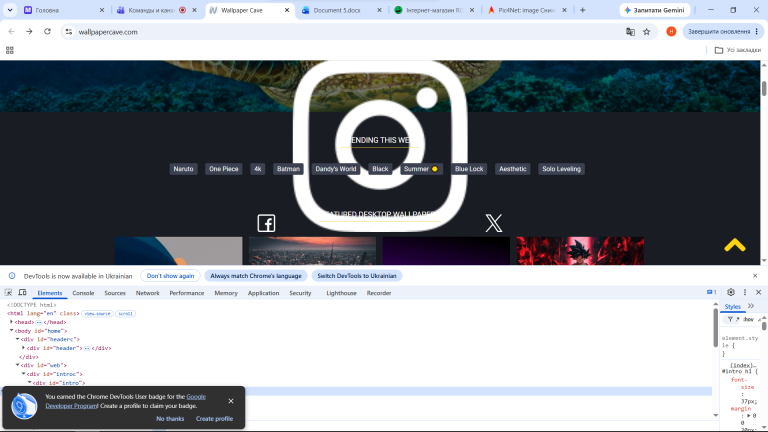
Task: Close the DevTools badge notification
Action: [231, 401]
